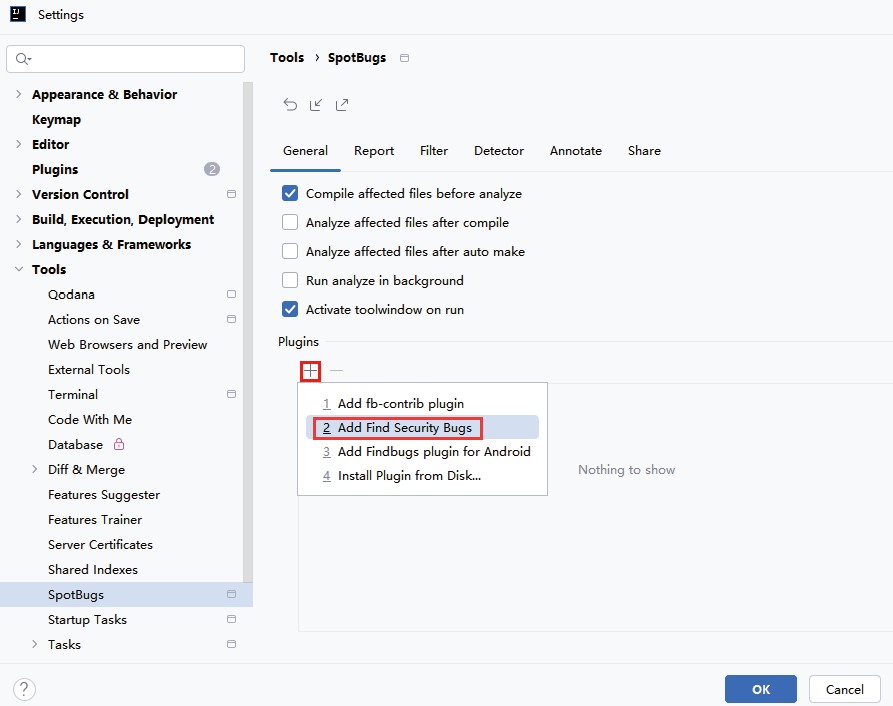The height and width of the screenshot is (706, 893).
Task: Expand the Version Control section
Action: 19,194
